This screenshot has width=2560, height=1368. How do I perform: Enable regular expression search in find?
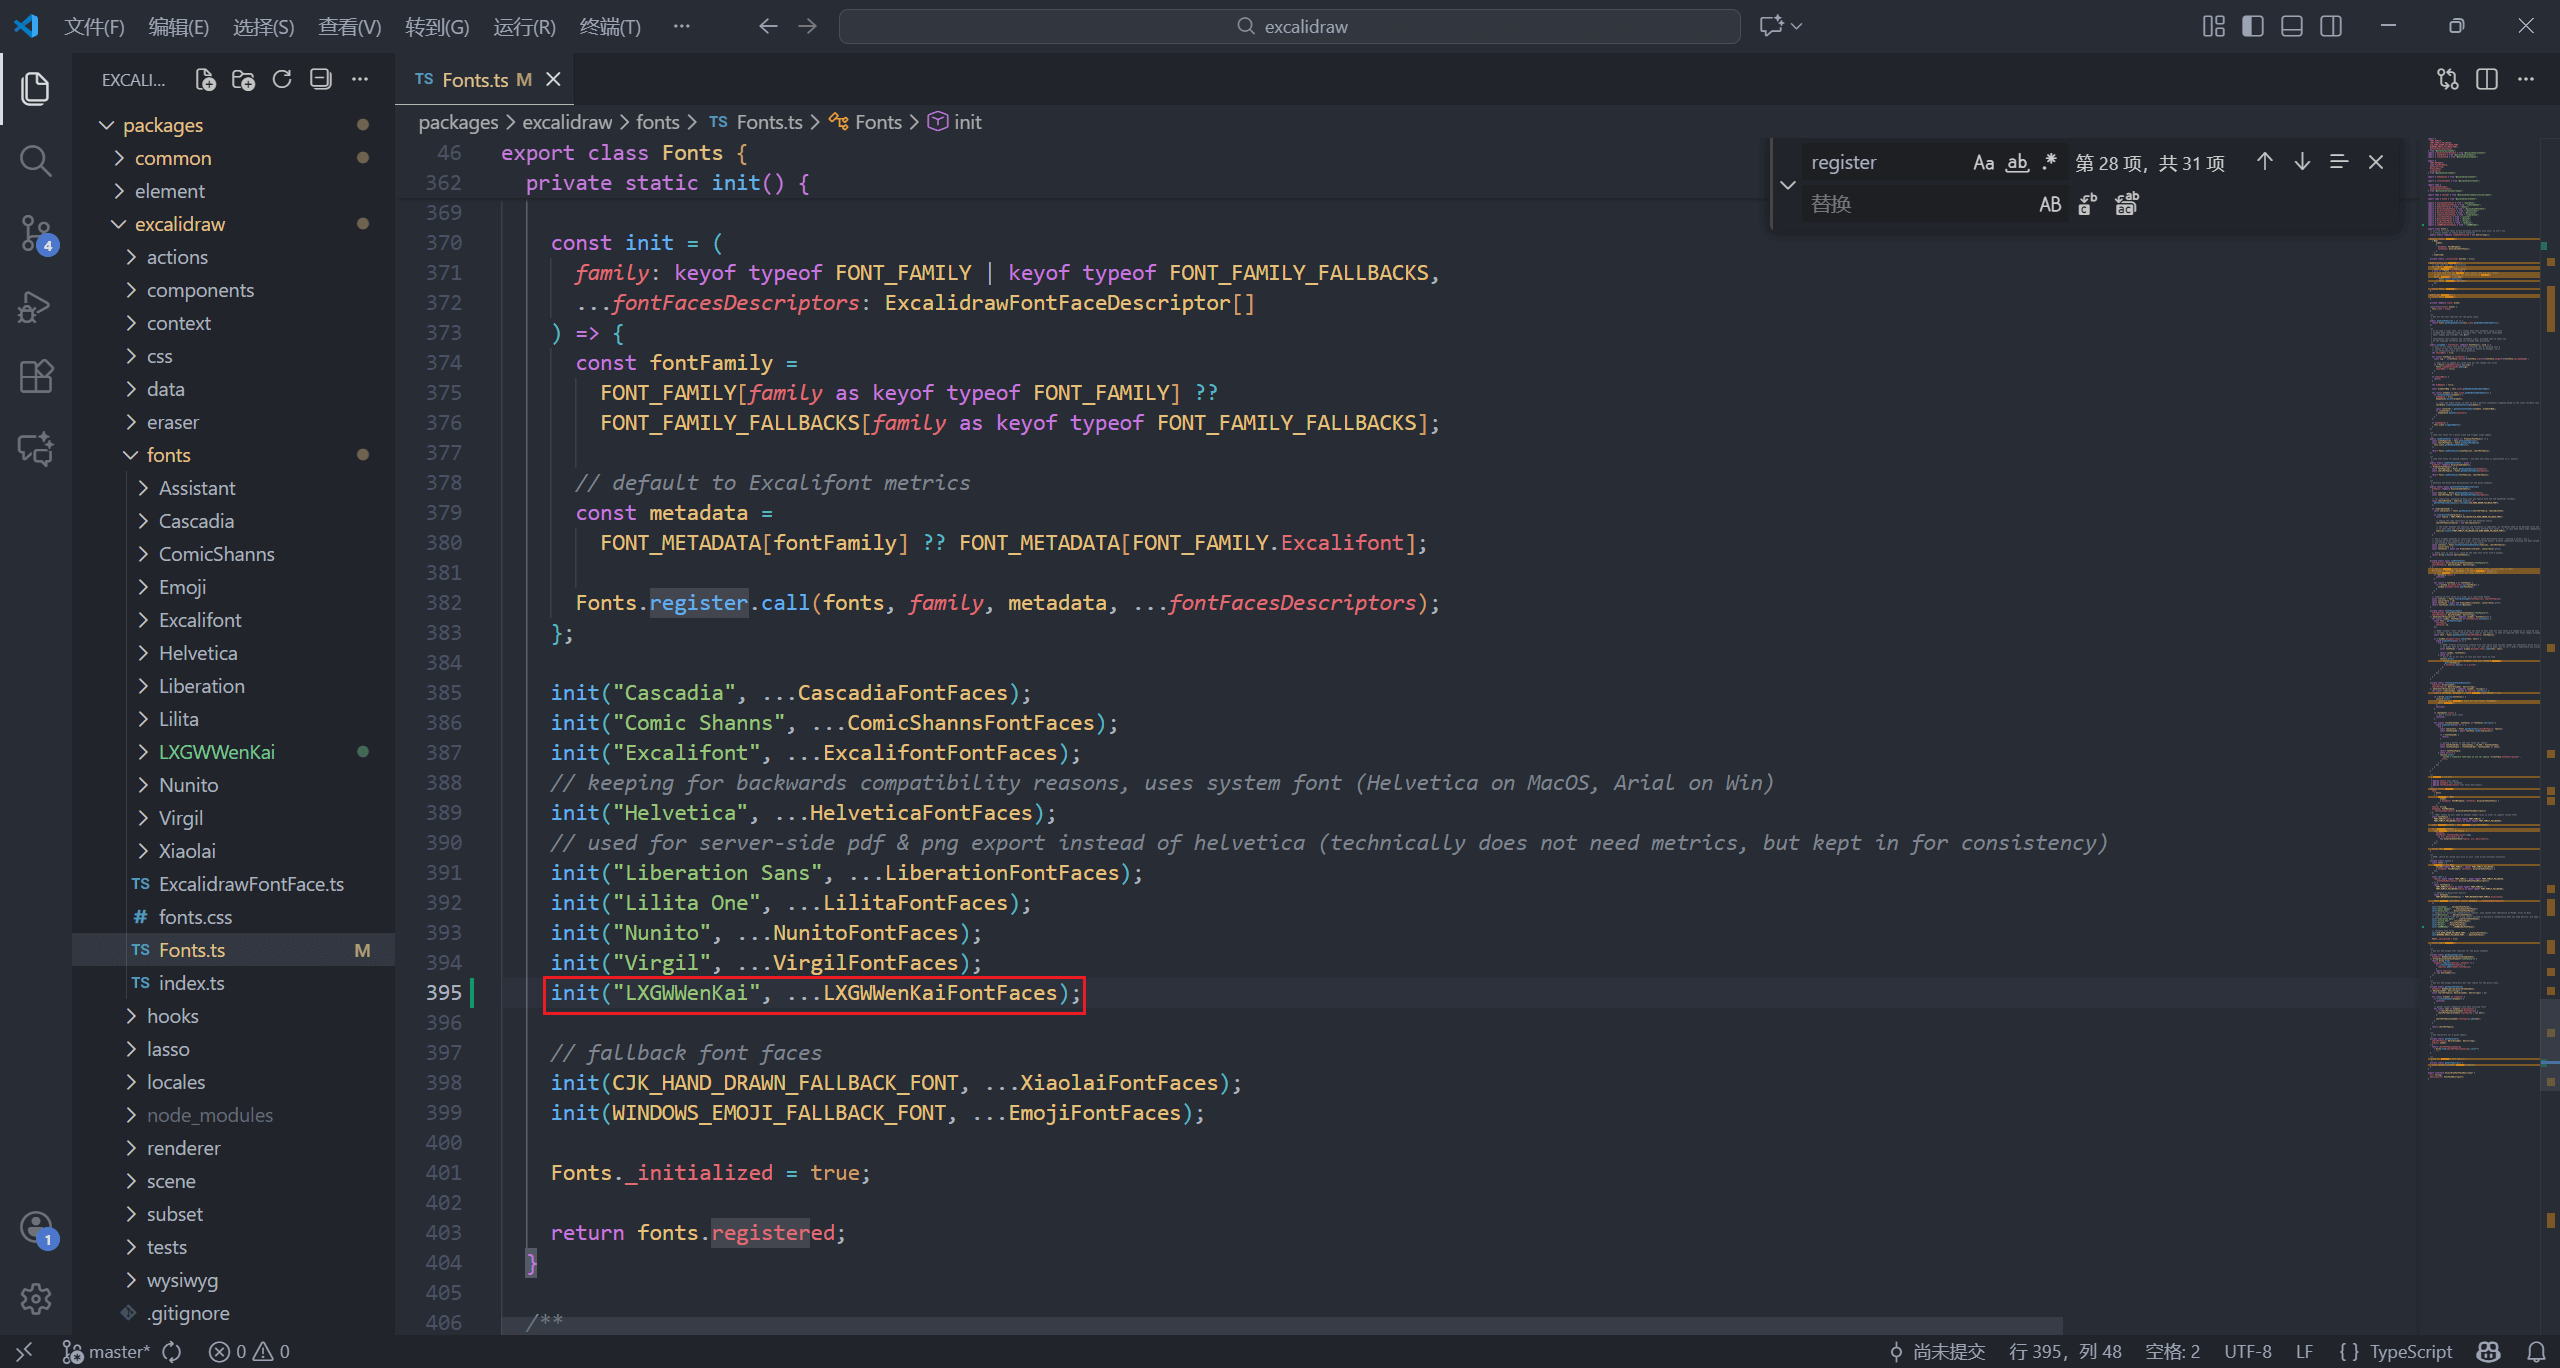[x=2049, y=163]
